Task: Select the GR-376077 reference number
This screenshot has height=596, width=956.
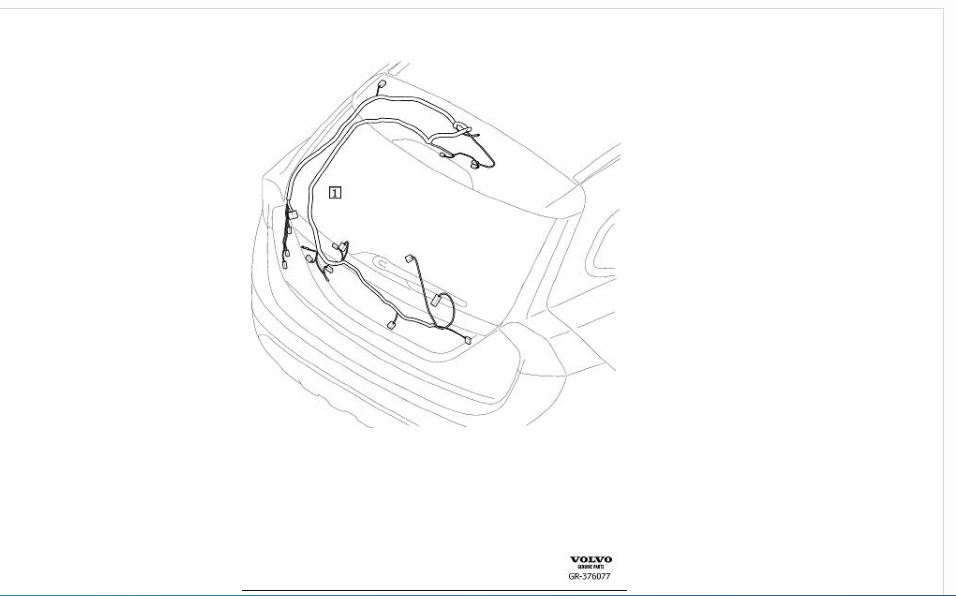Action: (x=590, y=577)
